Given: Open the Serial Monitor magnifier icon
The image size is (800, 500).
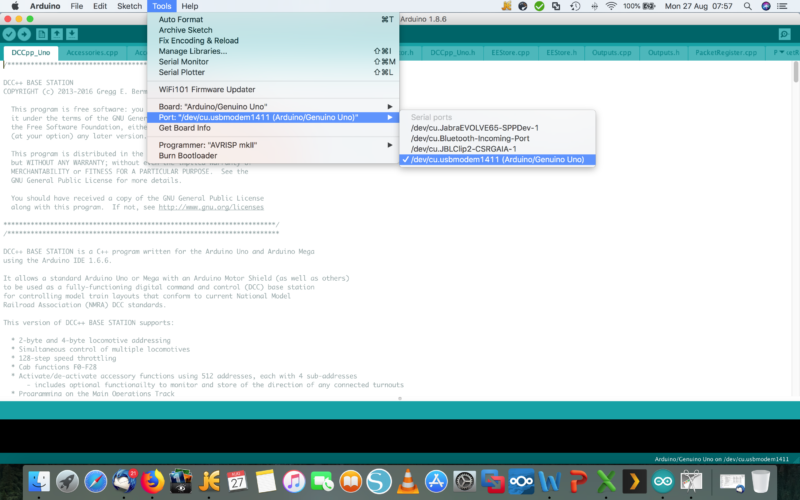Looking at the screenshot, I should pos(785,34).
